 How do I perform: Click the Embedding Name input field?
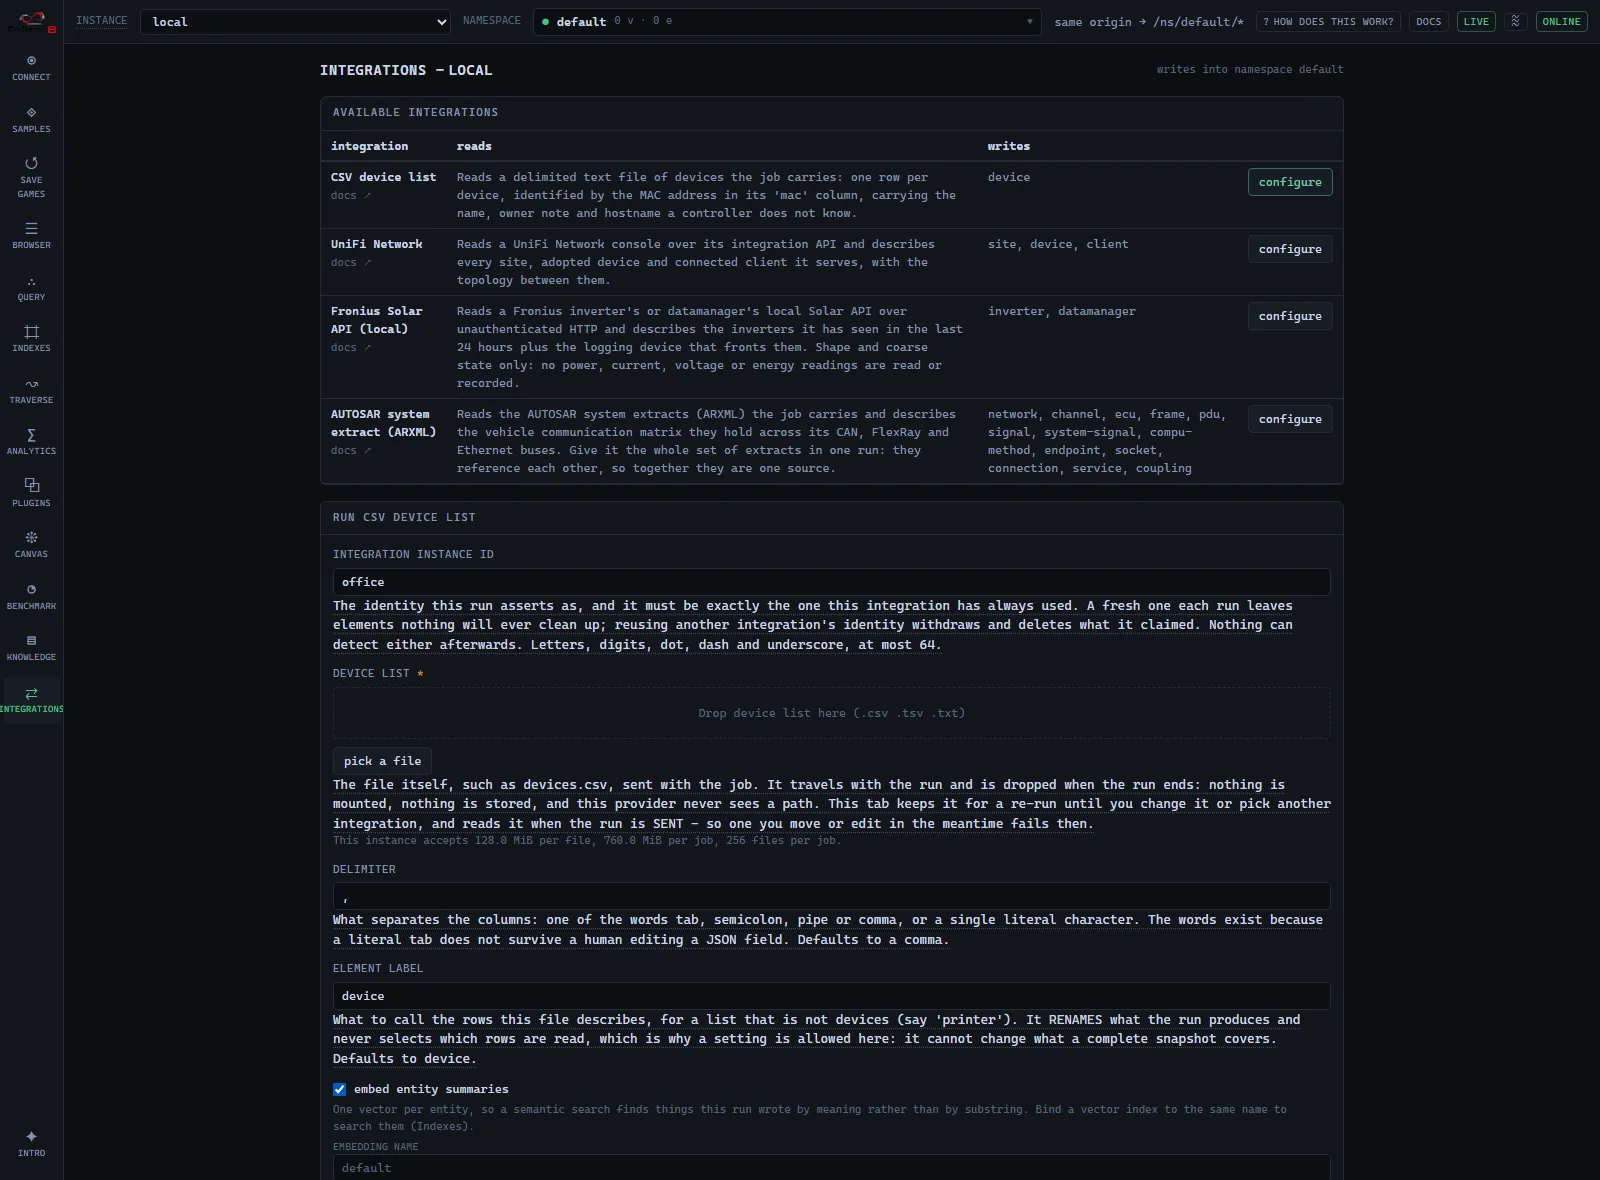click(831, 1167)
